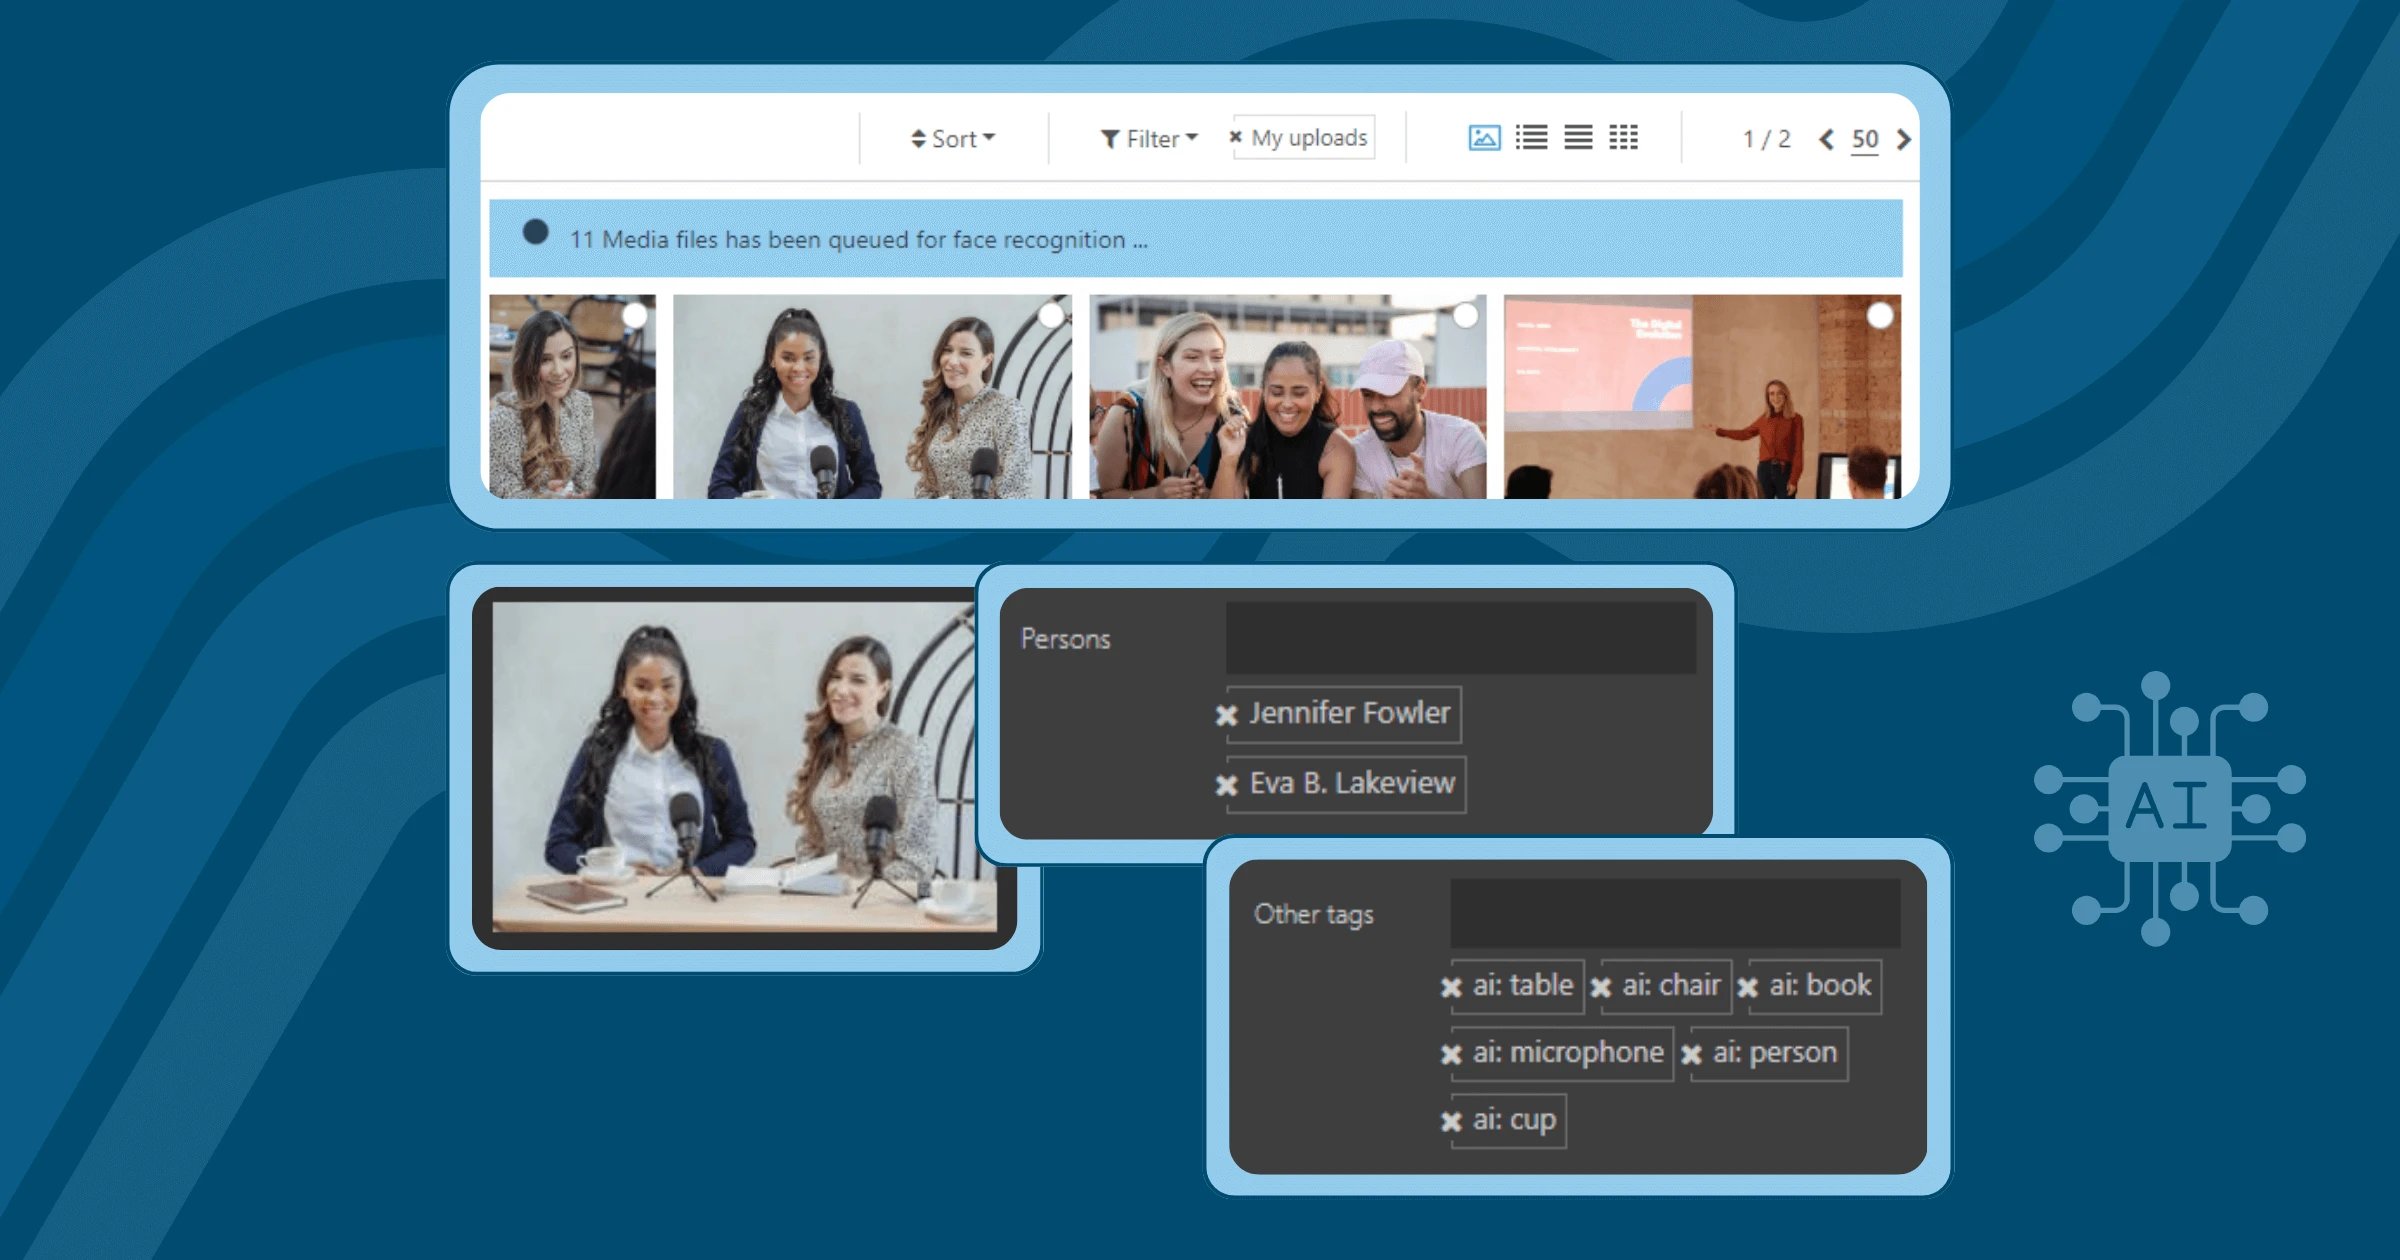The image size is (2400, 1260).
Task: Select the presentation photo checkbox
Action: (x=1880, y=315)
